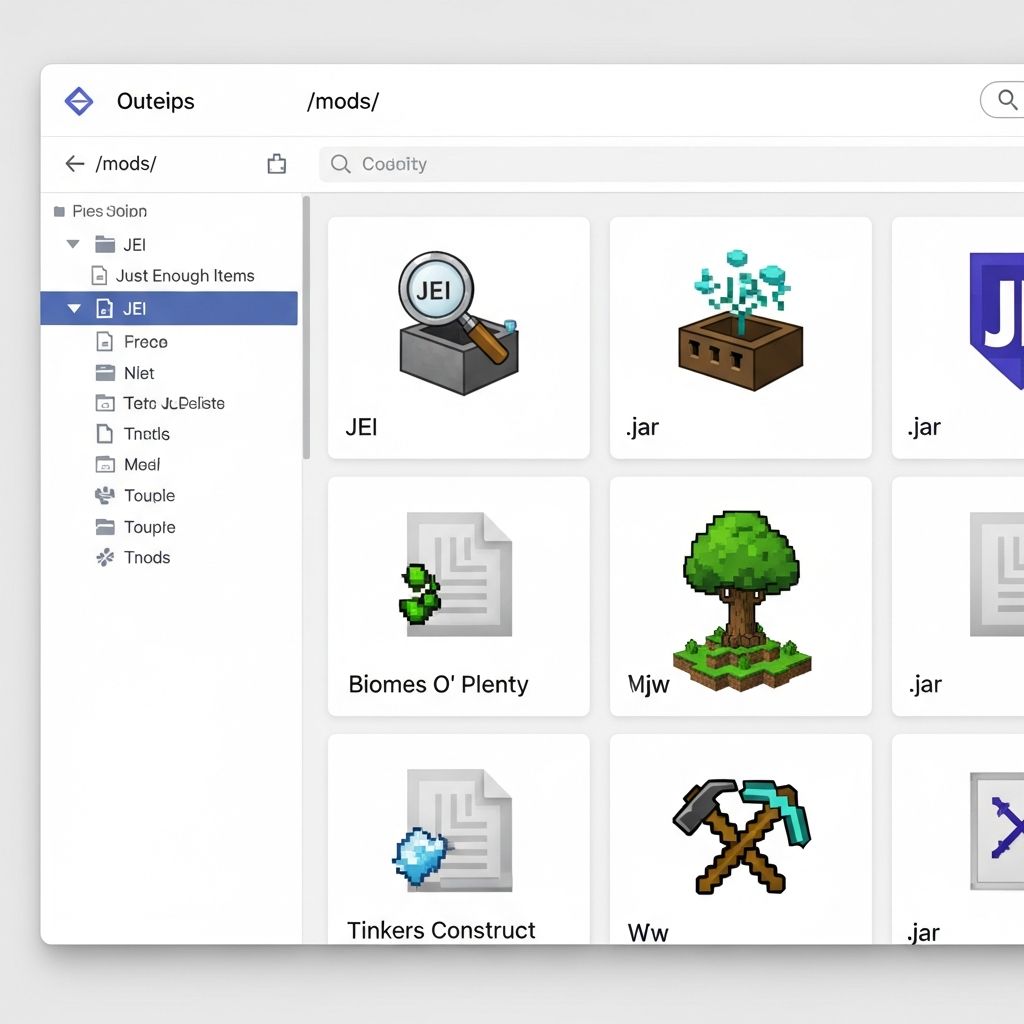Click the search button in the top-right corner
Image resolution: width=1024 pixels, height=1024 pixels.
[1004, 100]
